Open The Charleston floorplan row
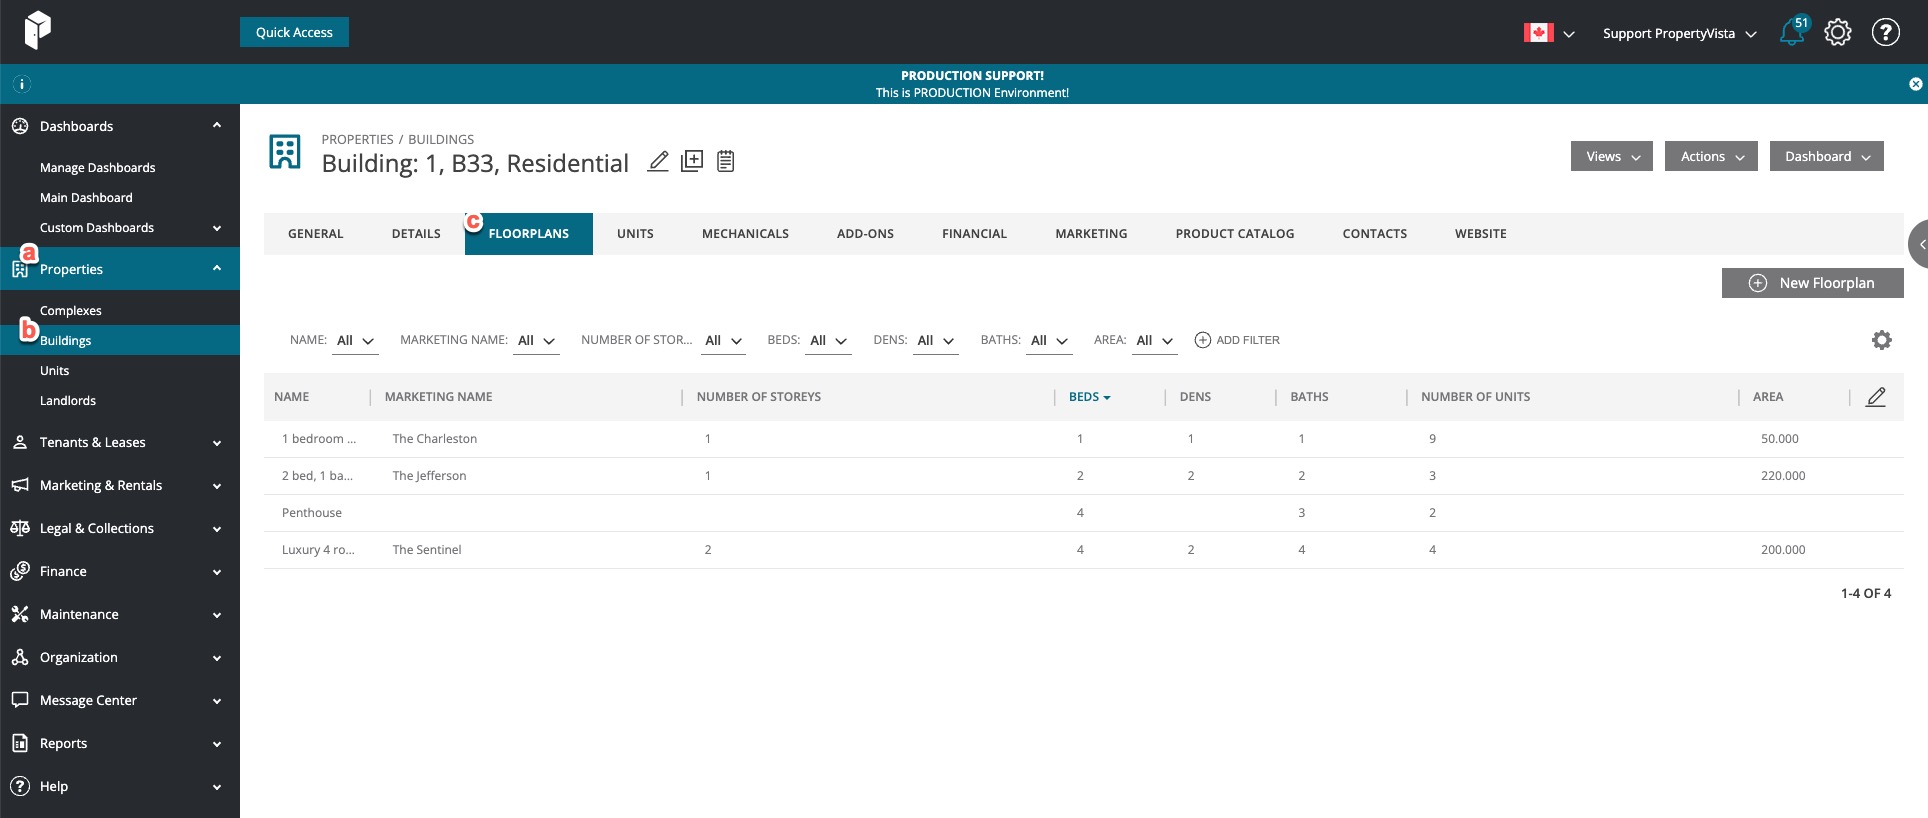 pos(1084,439)
